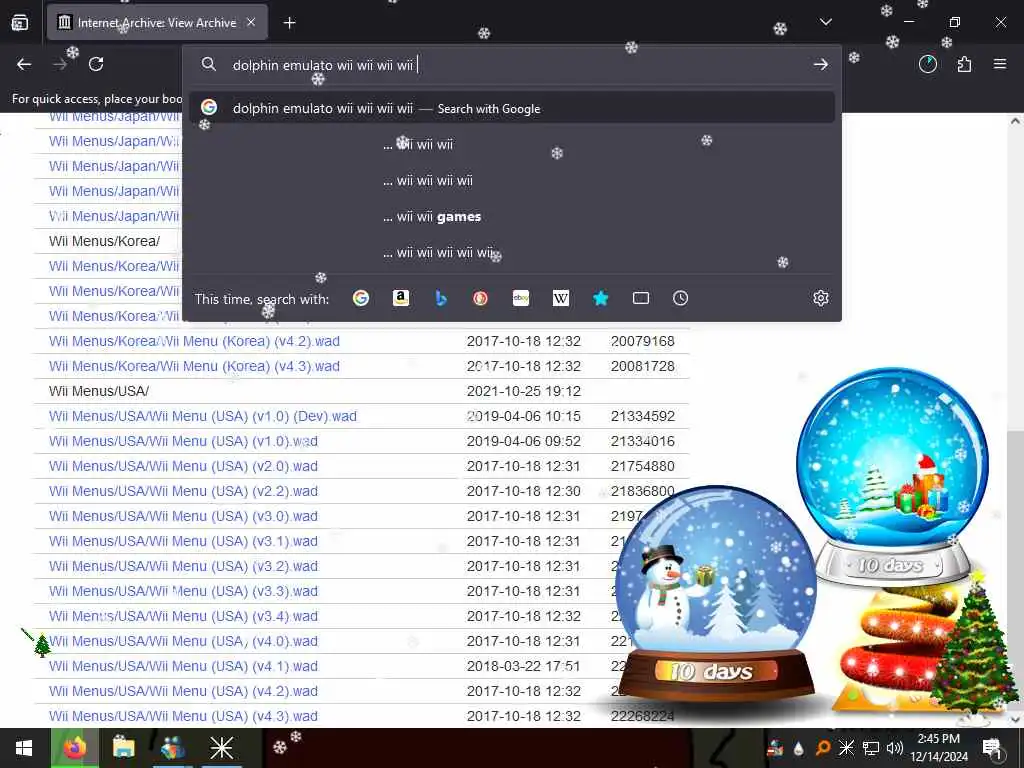Click the date 2021-10-25 19:12

tap(523, 391)
